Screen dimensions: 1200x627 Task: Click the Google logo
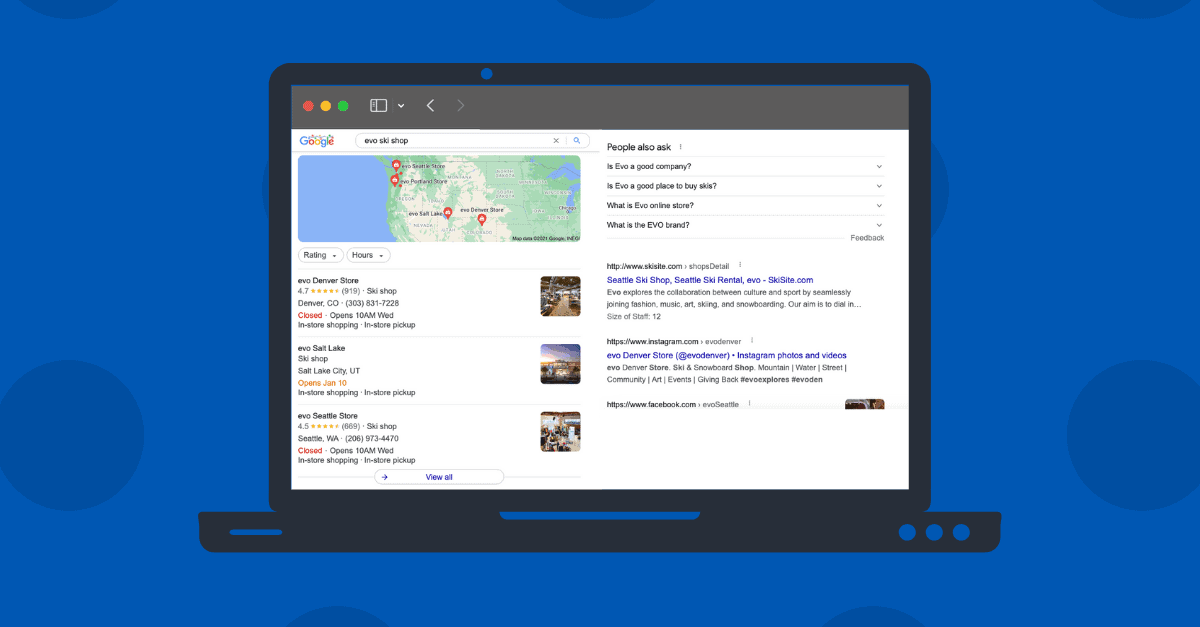(x=317, y=141)
